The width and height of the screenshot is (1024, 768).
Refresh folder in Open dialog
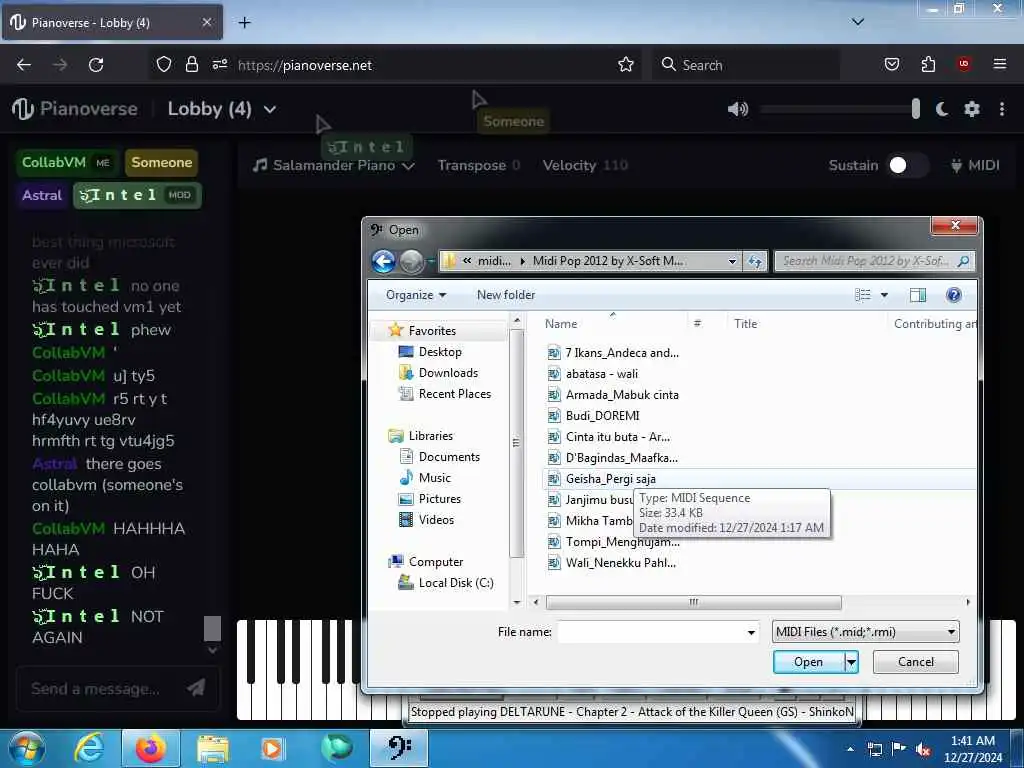(x=756, y=261)
